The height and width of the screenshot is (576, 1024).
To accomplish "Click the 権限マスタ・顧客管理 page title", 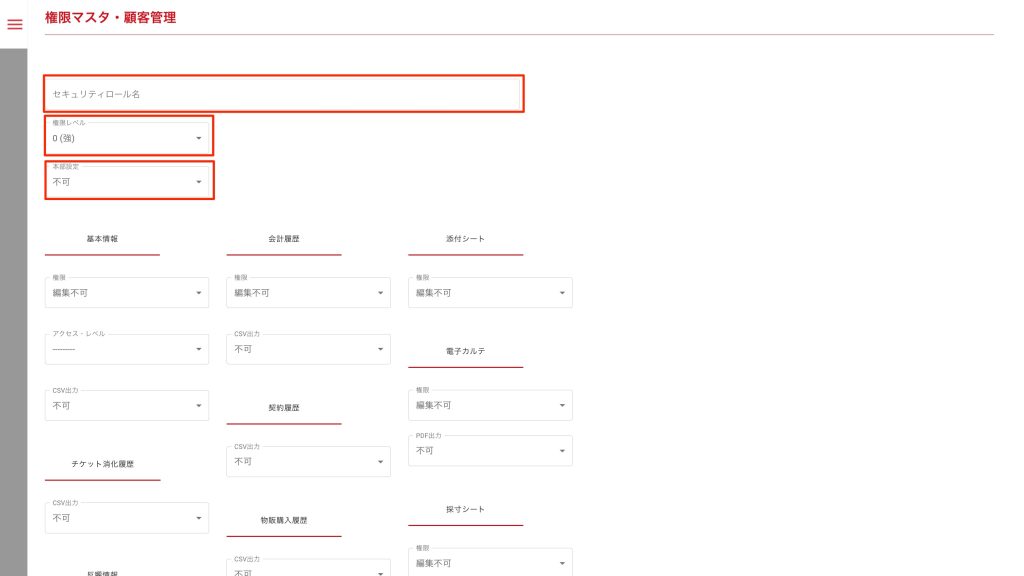I will (111, 17).
